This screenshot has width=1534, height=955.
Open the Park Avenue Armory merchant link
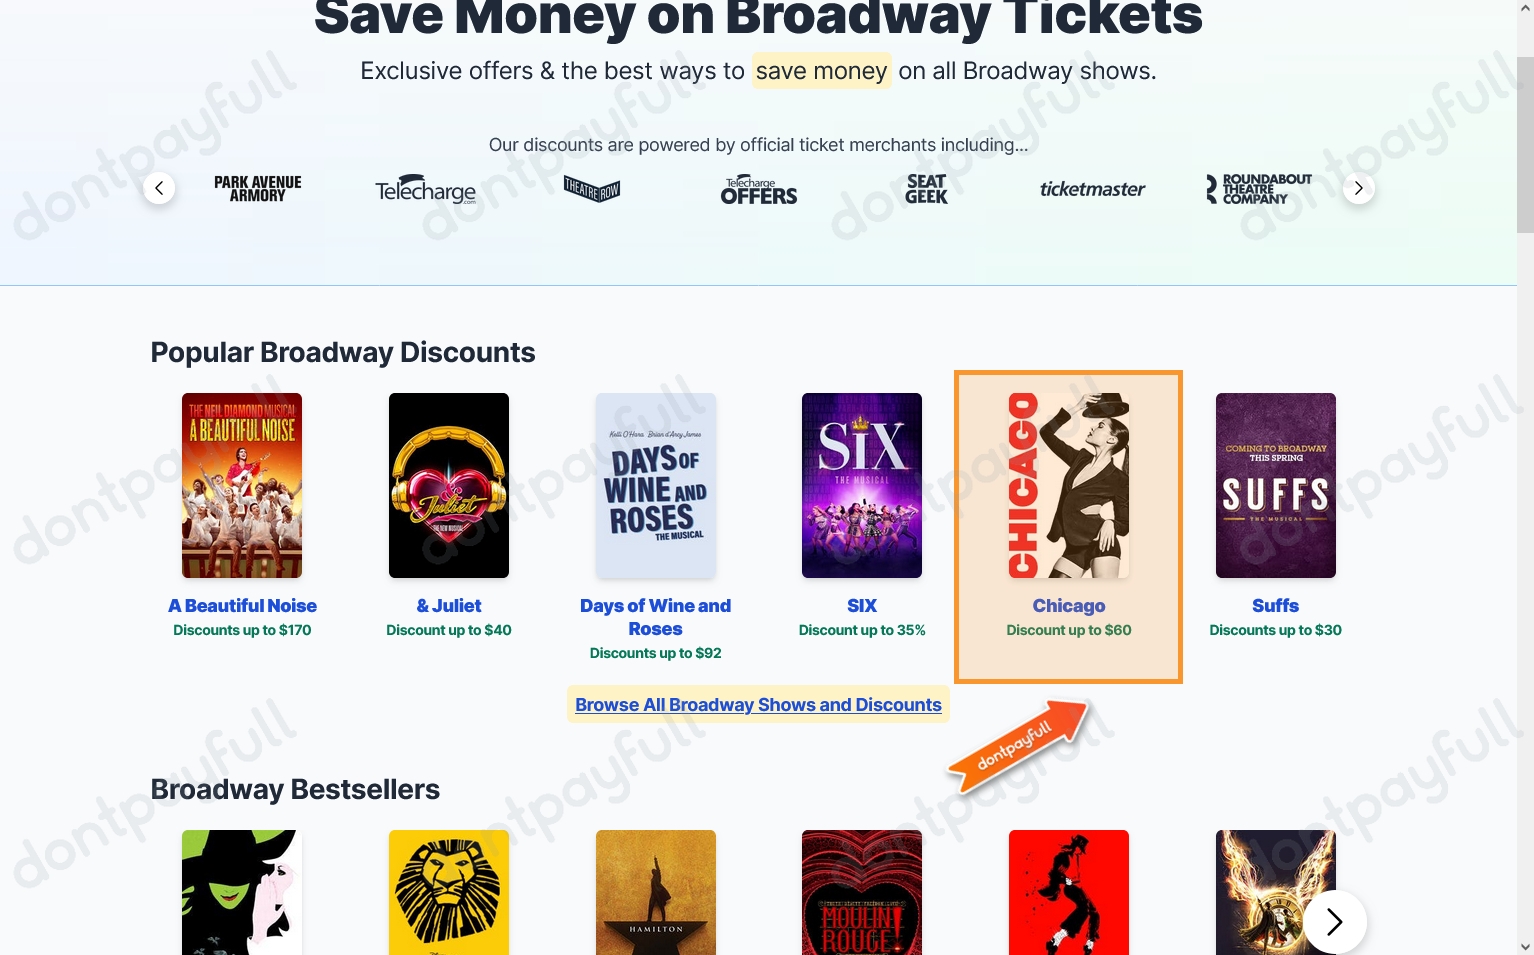point(257,189)
